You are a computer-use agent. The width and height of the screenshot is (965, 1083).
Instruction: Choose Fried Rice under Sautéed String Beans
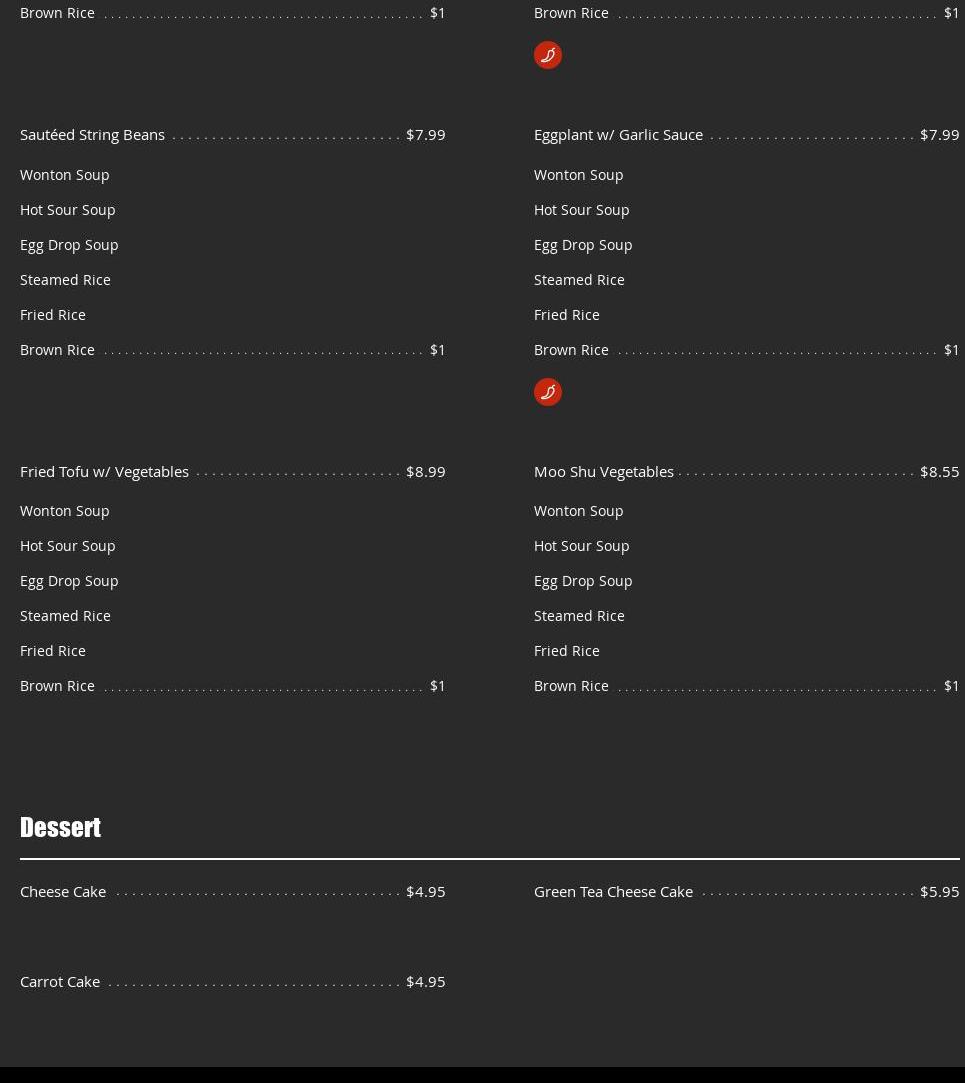(53, 315)
